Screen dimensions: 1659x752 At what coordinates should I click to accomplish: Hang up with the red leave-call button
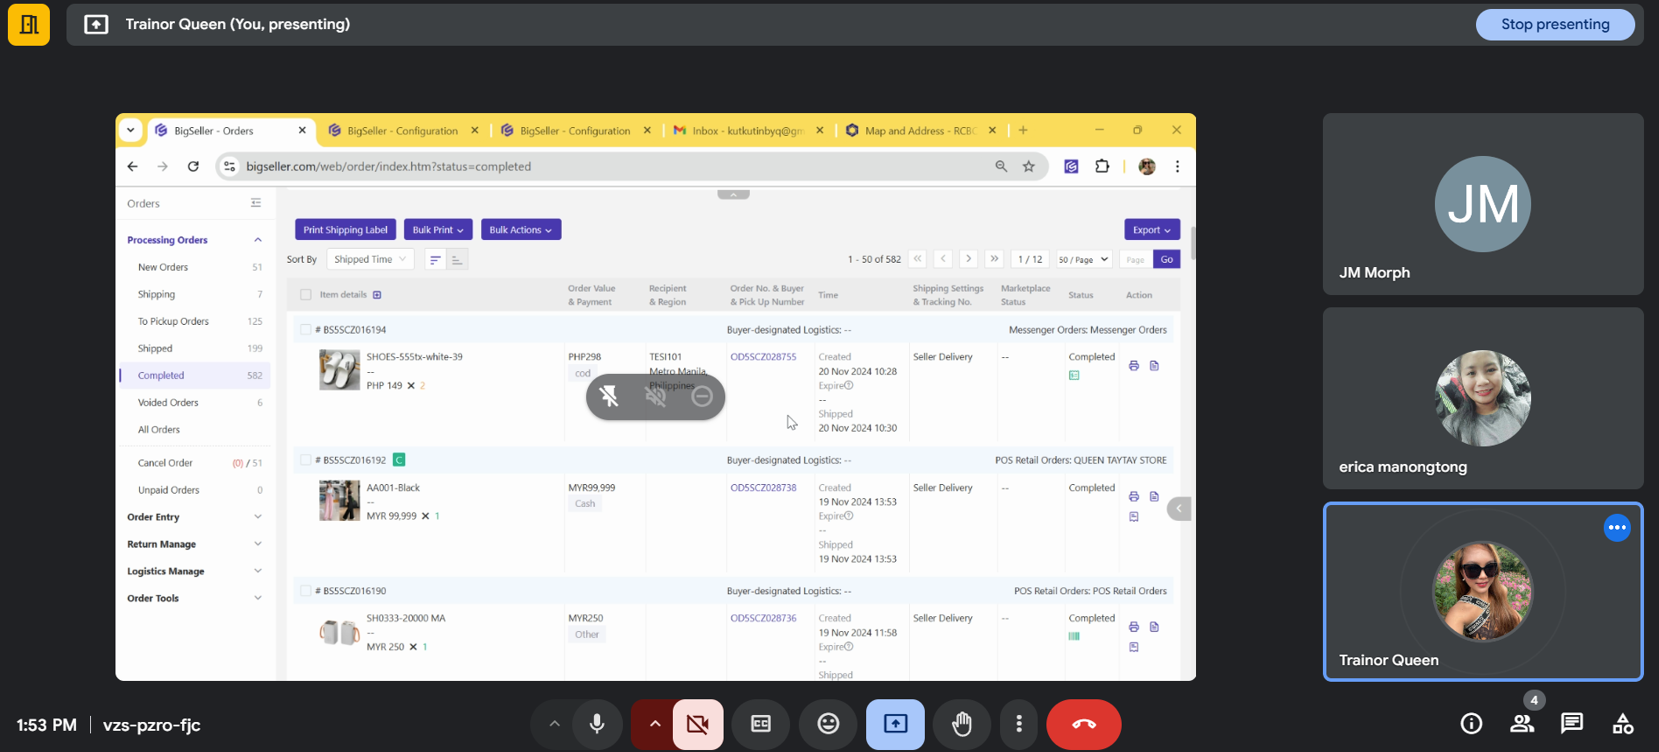click(x=1083, y=724)
